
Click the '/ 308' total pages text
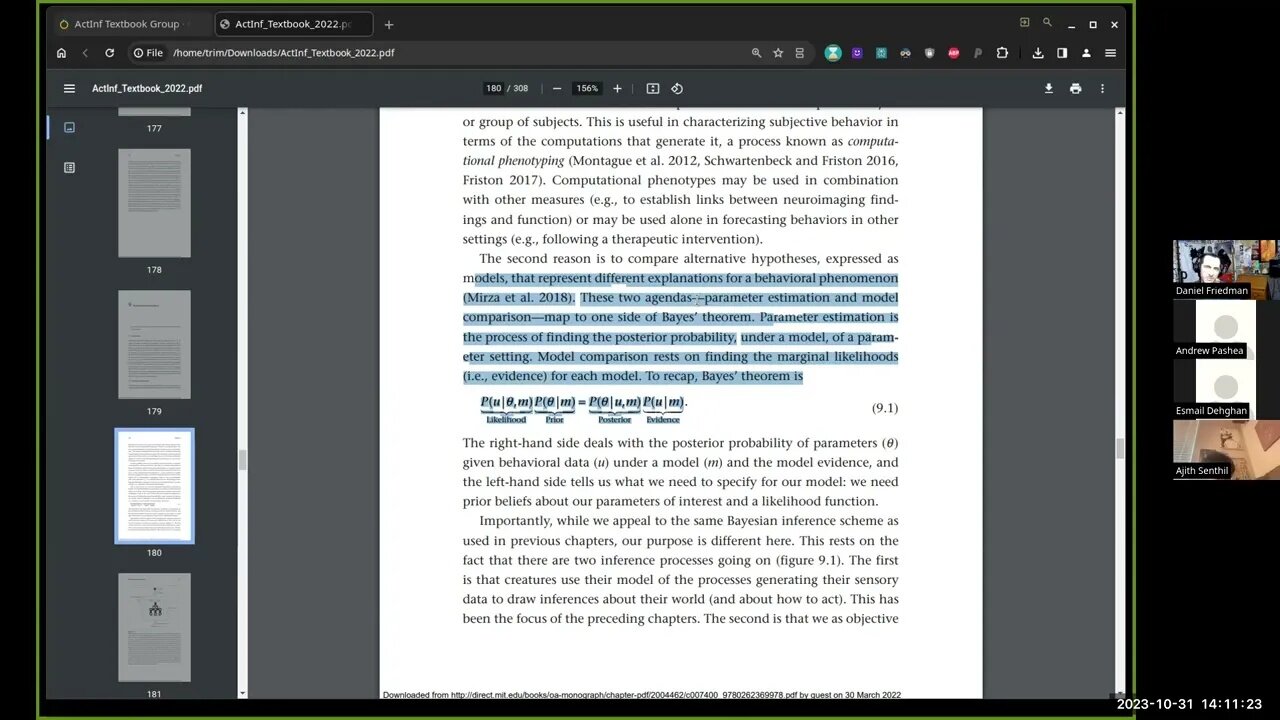coord(518,88)
